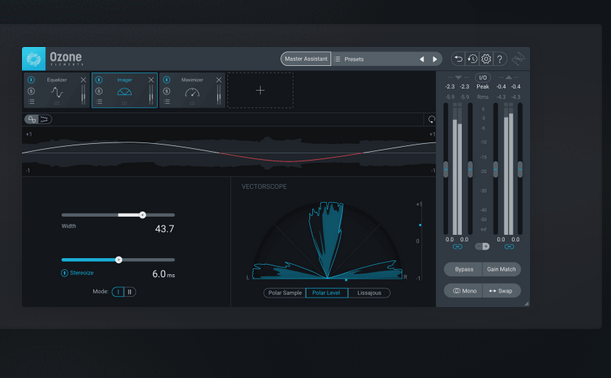Open the Master Assistant
The width and height of the screenshot is (611, 378).
click(x=306, y=59)
